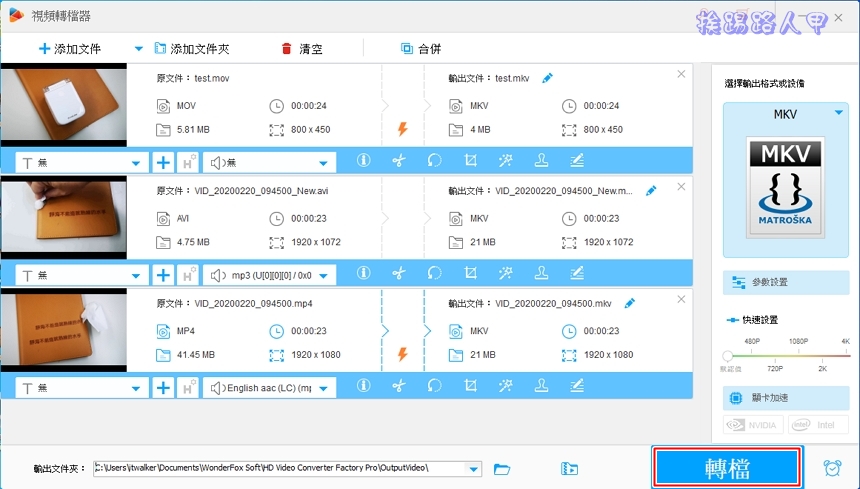Show info for VID_20200220_094500_New.avi
Screen dimensions: 860x489
pyautogui.click(x=363, y=273)
